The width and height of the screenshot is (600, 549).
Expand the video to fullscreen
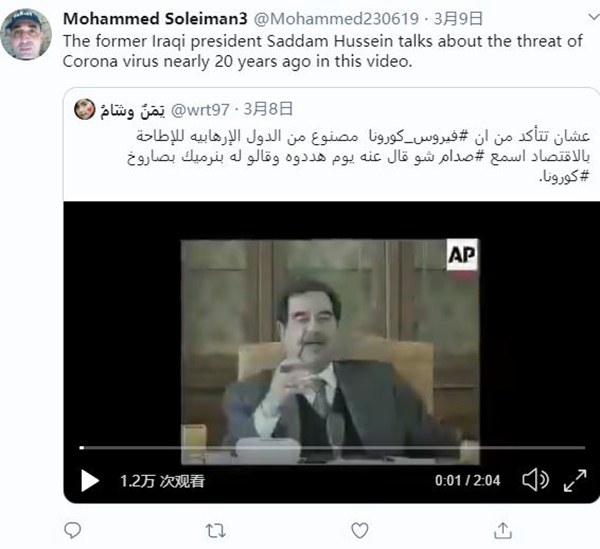point(575,481)
